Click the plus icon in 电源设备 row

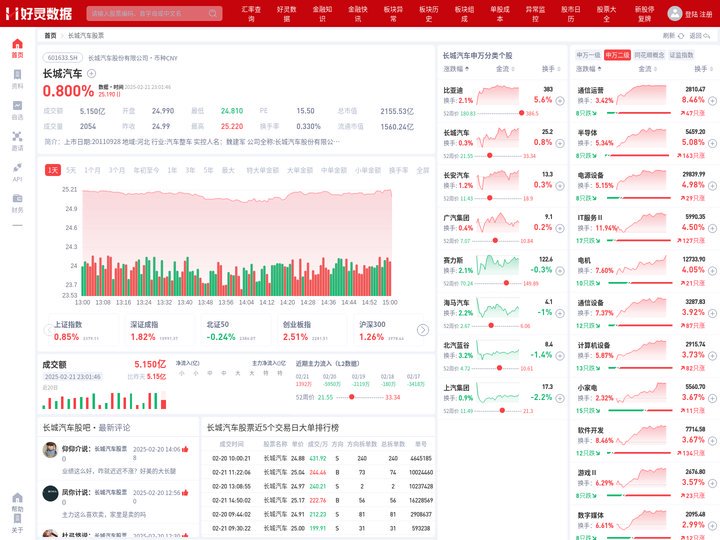(712, 186)
